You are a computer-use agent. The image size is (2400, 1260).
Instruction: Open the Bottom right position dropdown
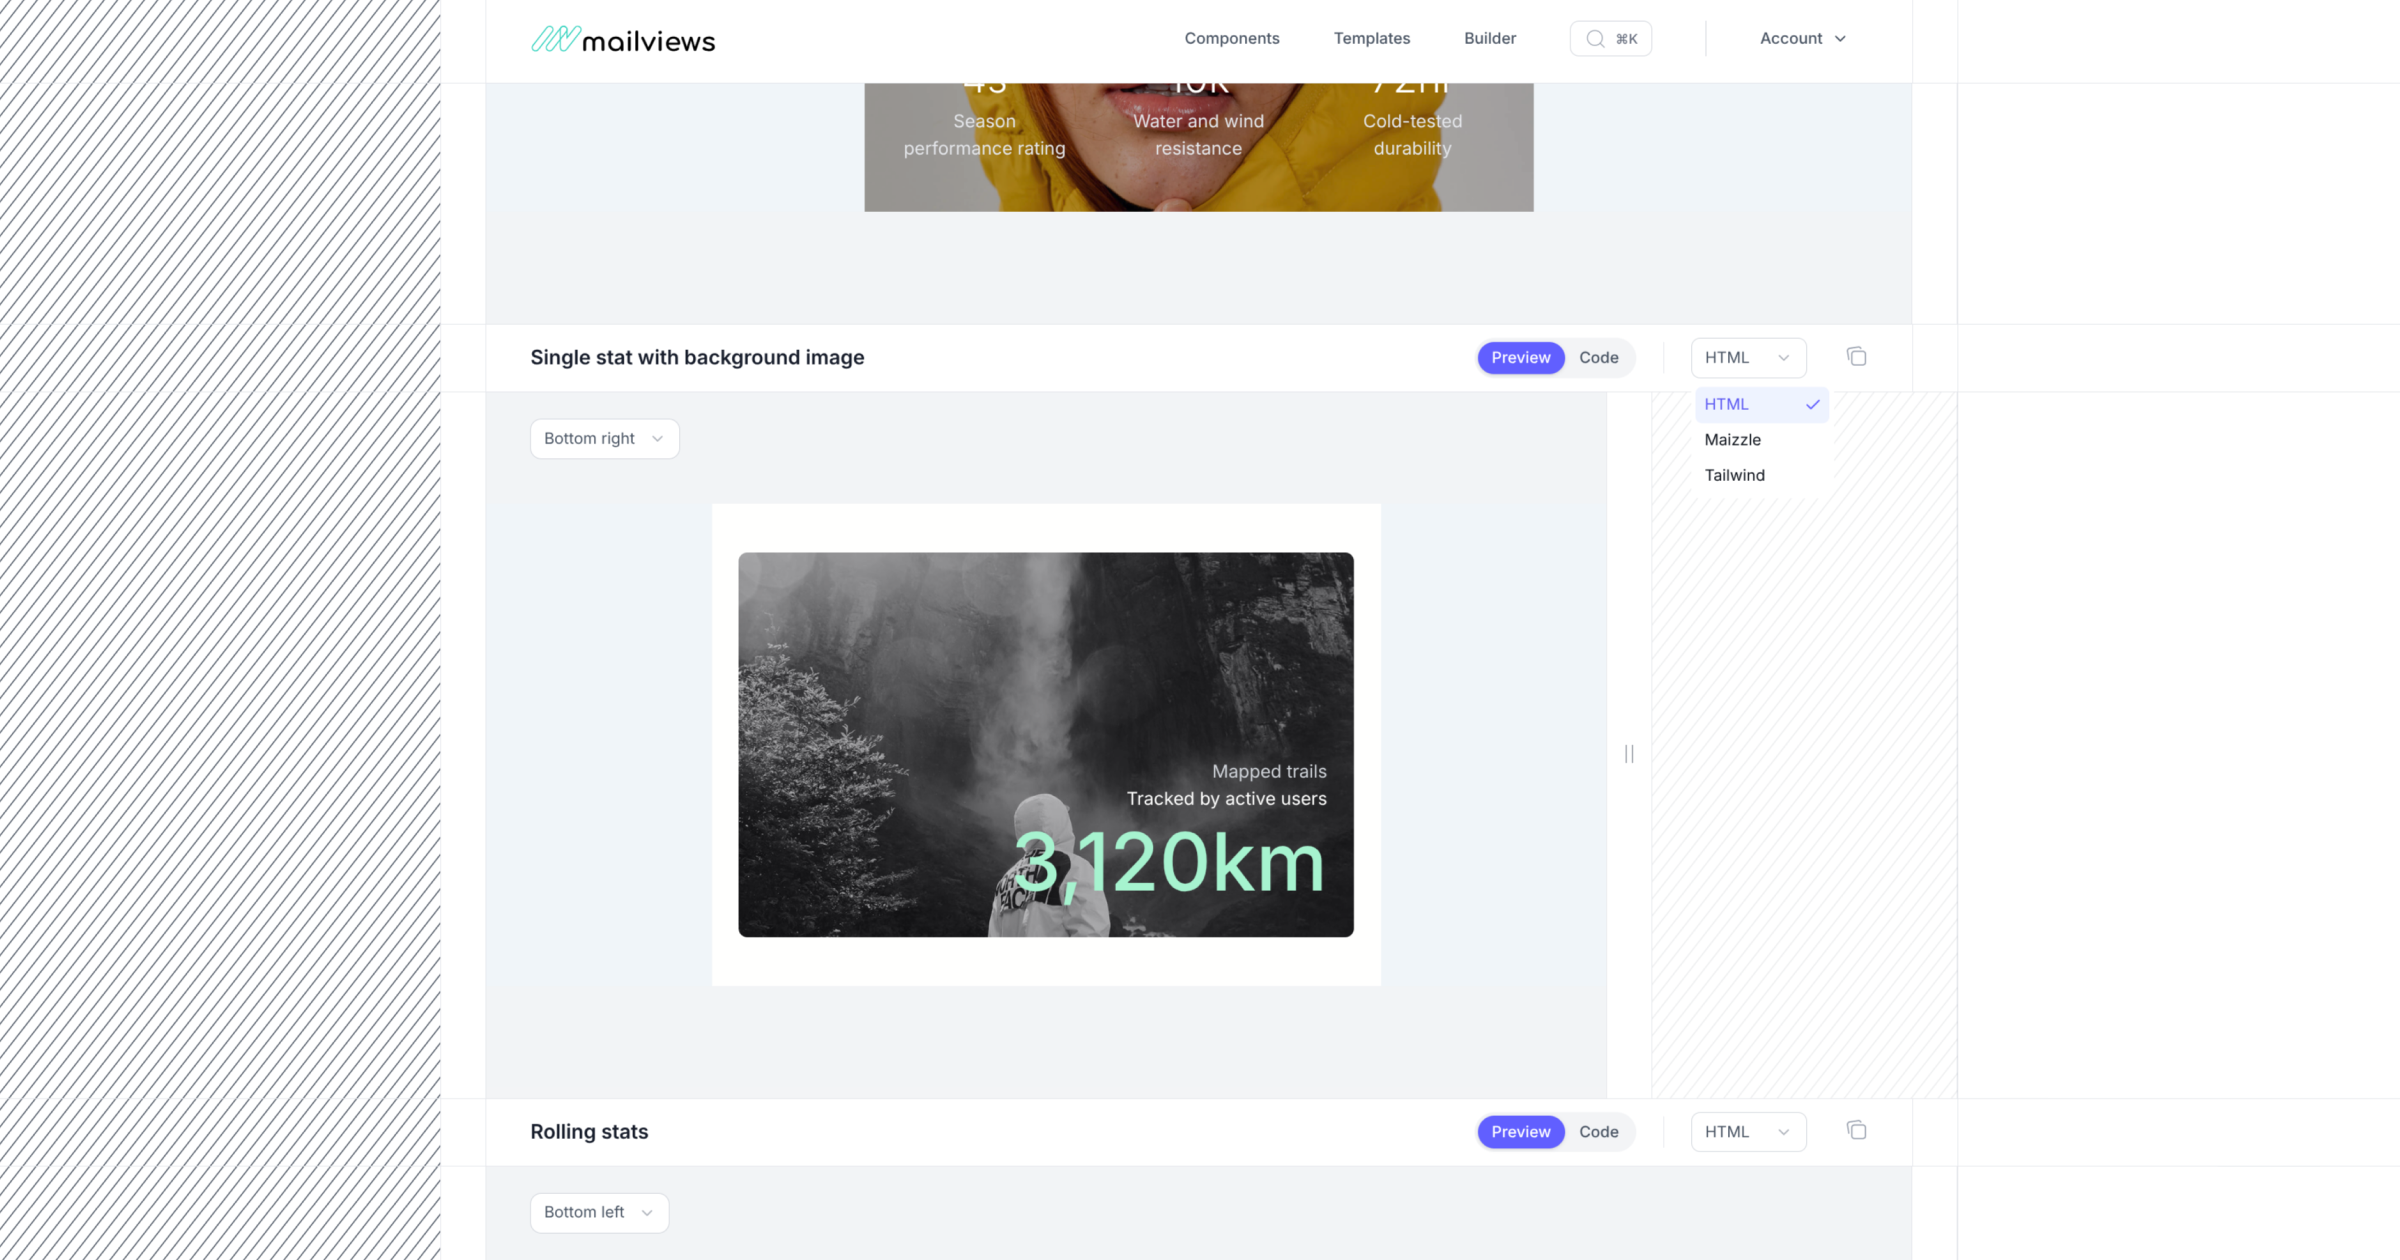(604, 438)
